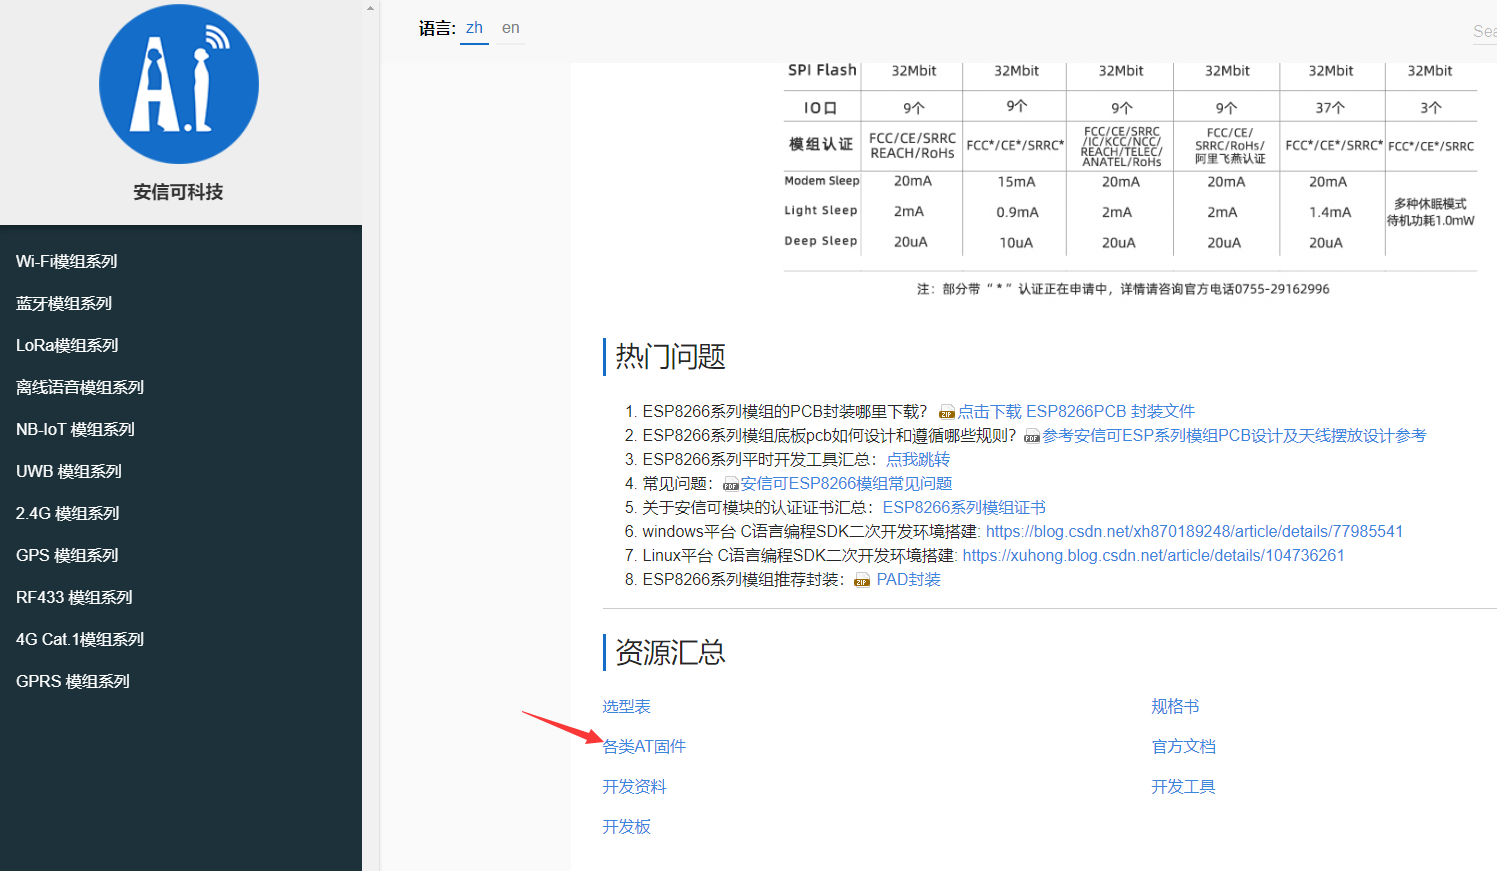The image size is (1497, 871).
Task: Switch language to en
Action: 511,28
